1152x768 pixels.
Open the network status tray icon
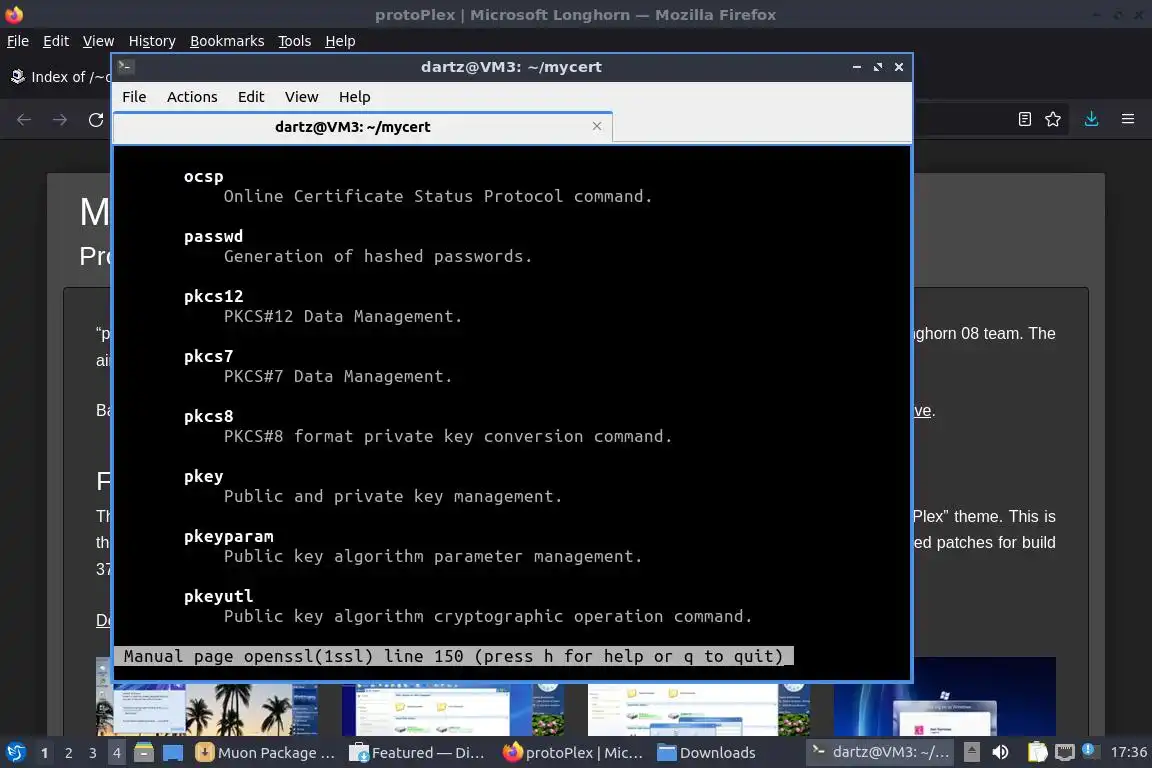tap(1065, 752)
